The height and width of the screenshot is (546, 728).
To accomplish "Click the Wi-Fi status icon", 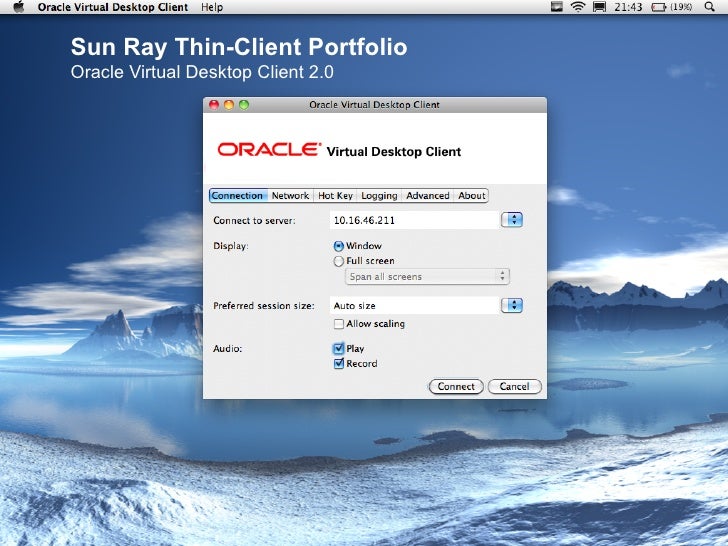I will point(578,7).
